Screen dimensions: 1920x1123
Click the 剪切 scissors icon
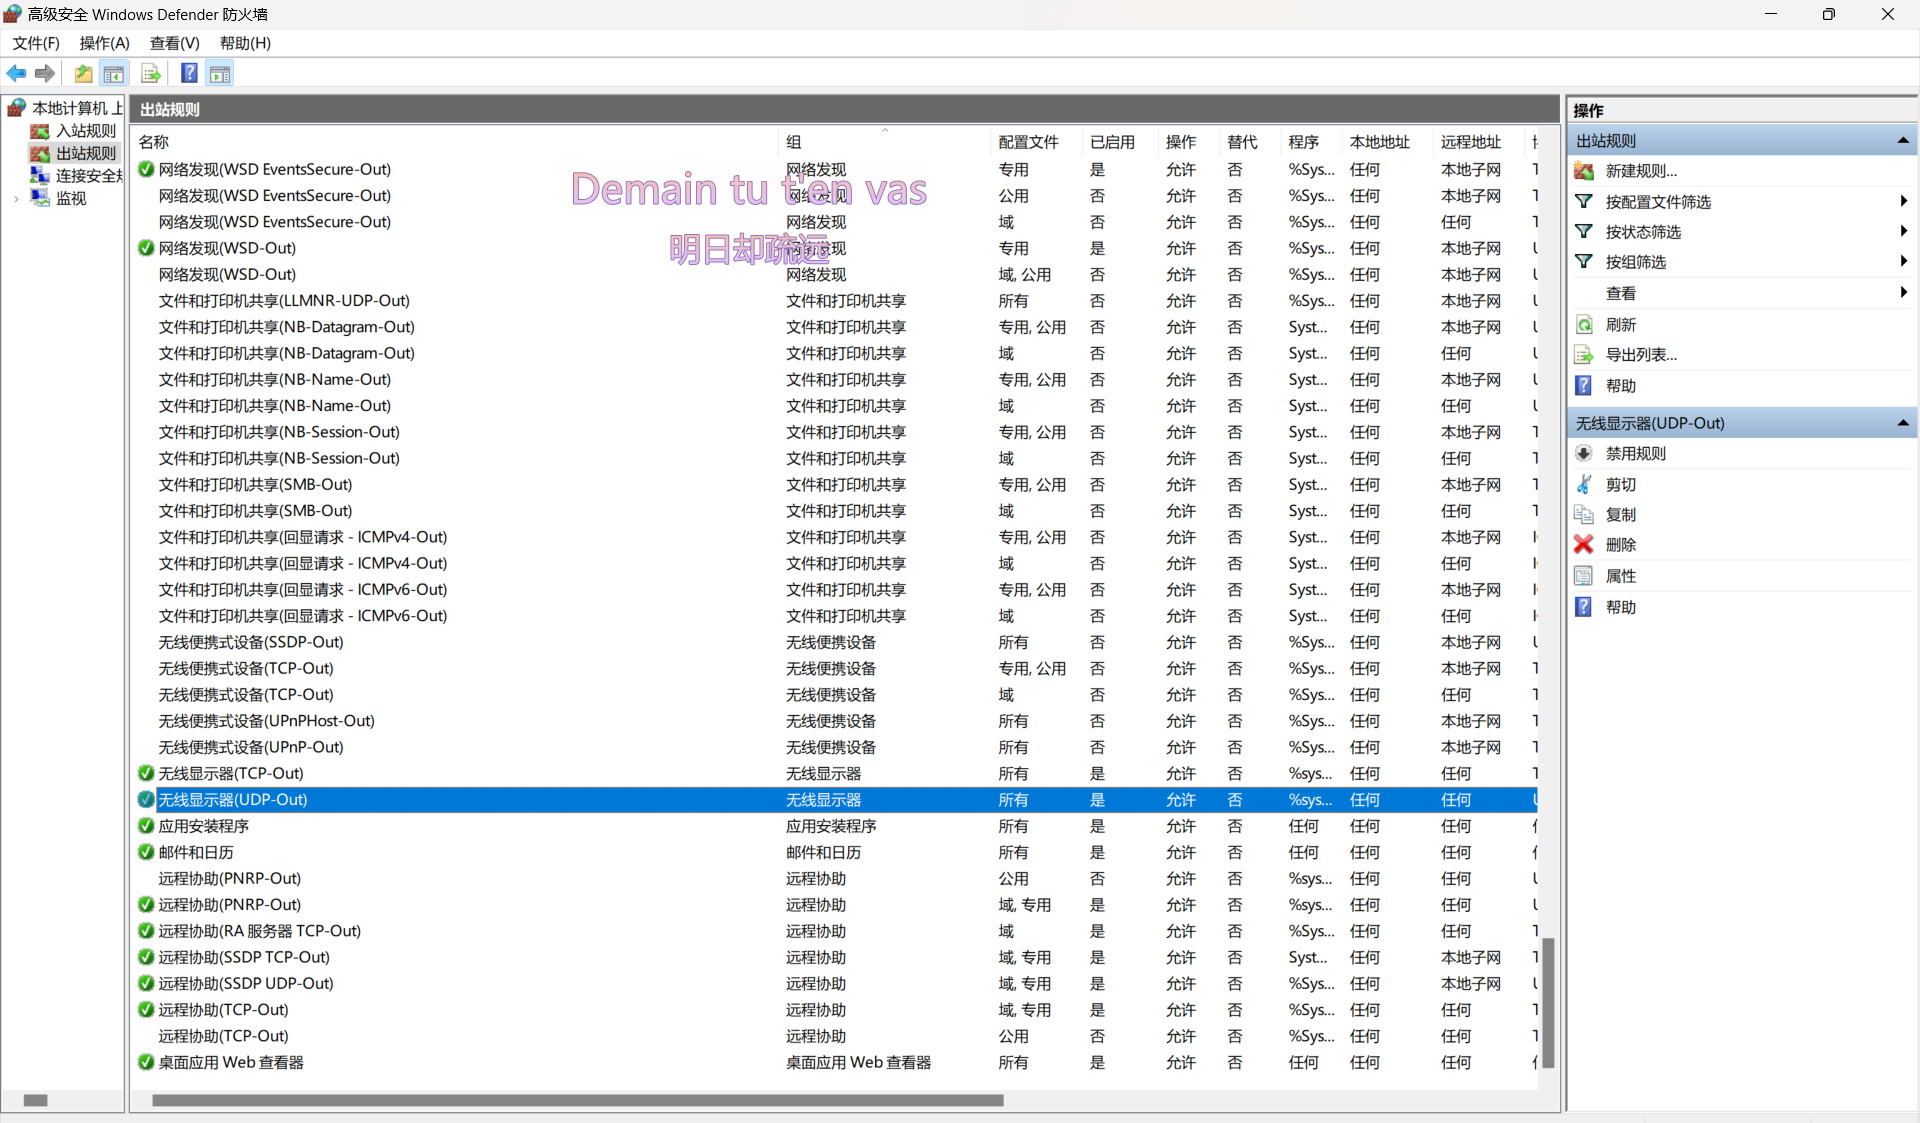pyautogui.click(x=1584, y=484)
